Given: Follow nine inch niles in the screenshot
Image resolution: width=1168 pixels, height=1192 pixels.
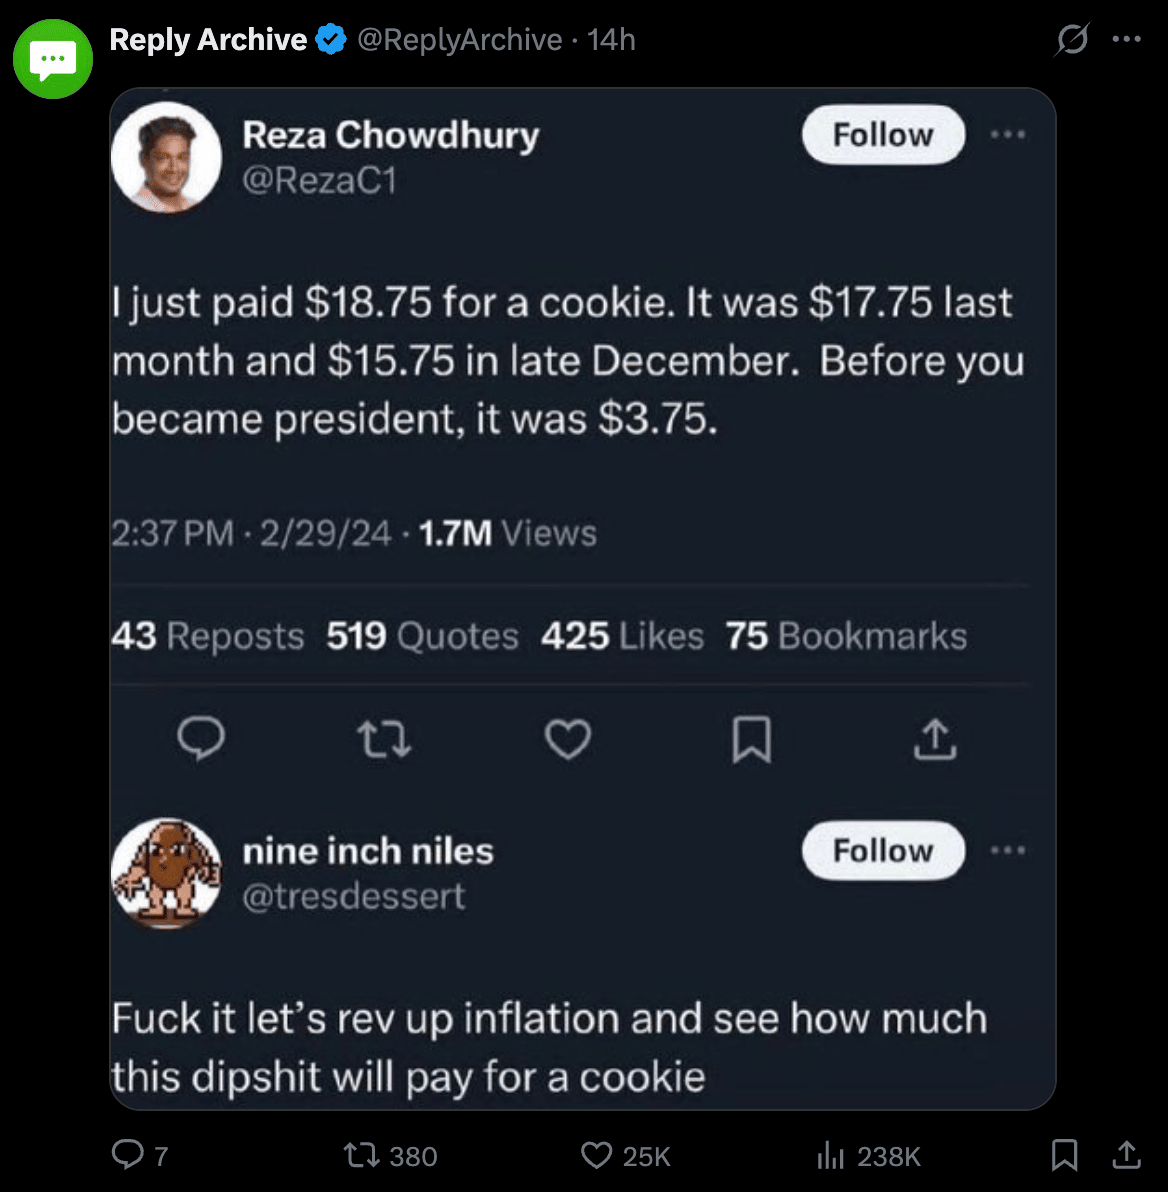Looking at the screenshot, I should click(883, 851).
